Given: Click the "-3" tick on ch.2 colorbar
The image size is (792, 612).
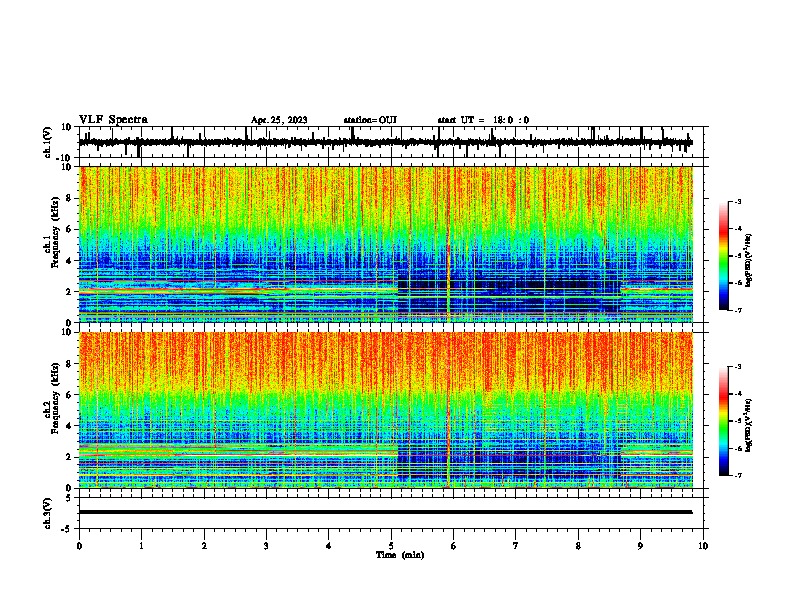Looking at the screenshot, I should (737, 367).
